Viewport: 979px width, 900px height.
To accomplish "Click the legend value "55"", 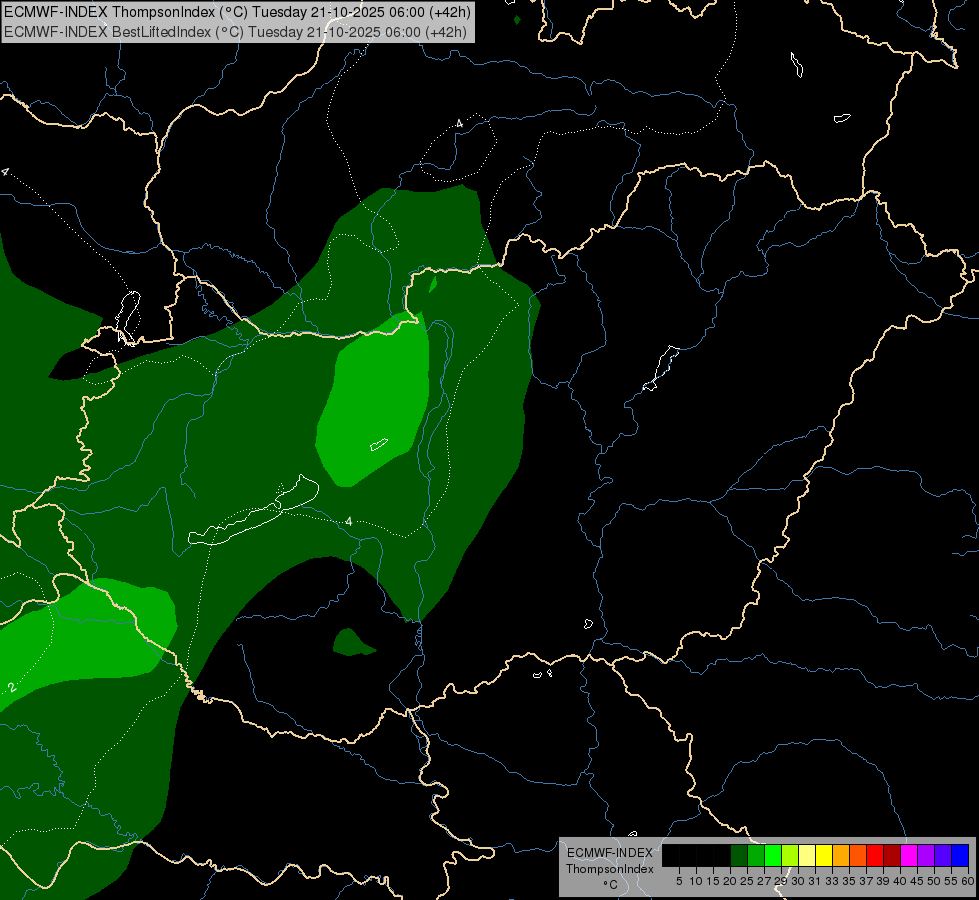I will point(952,881).
